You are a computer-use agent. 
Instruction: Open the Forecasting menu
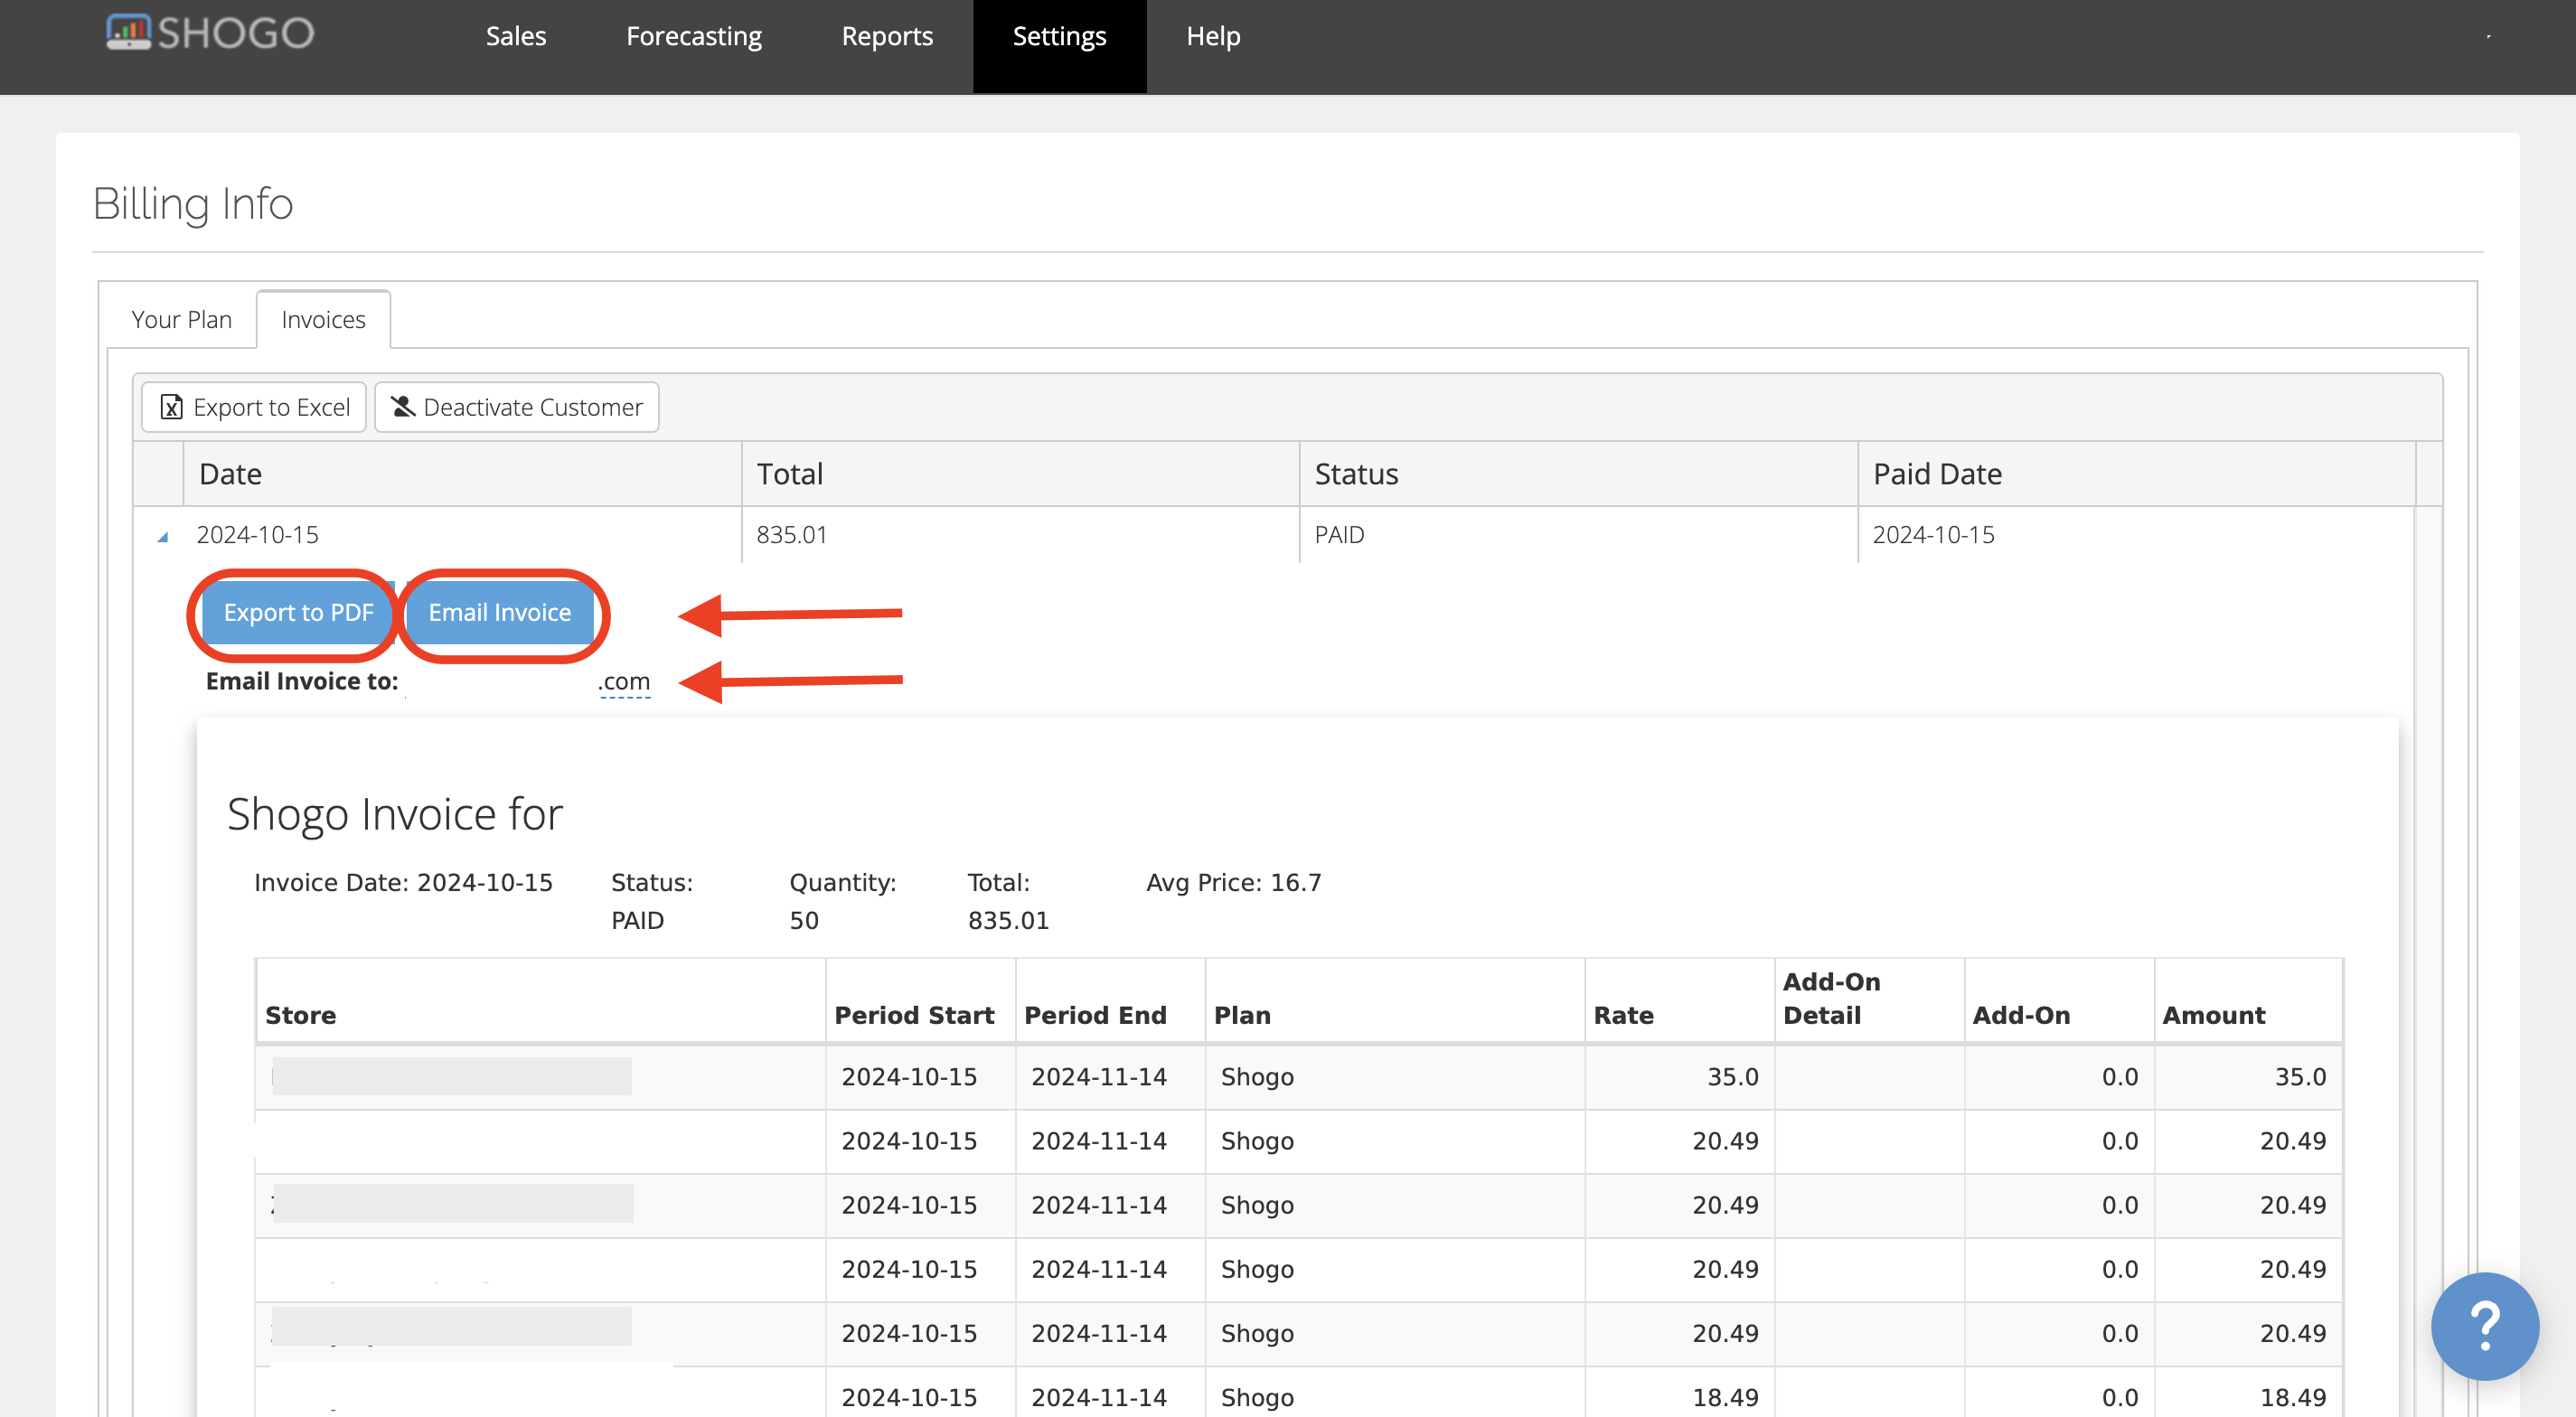pyautogui.click(x=694, y=36)
